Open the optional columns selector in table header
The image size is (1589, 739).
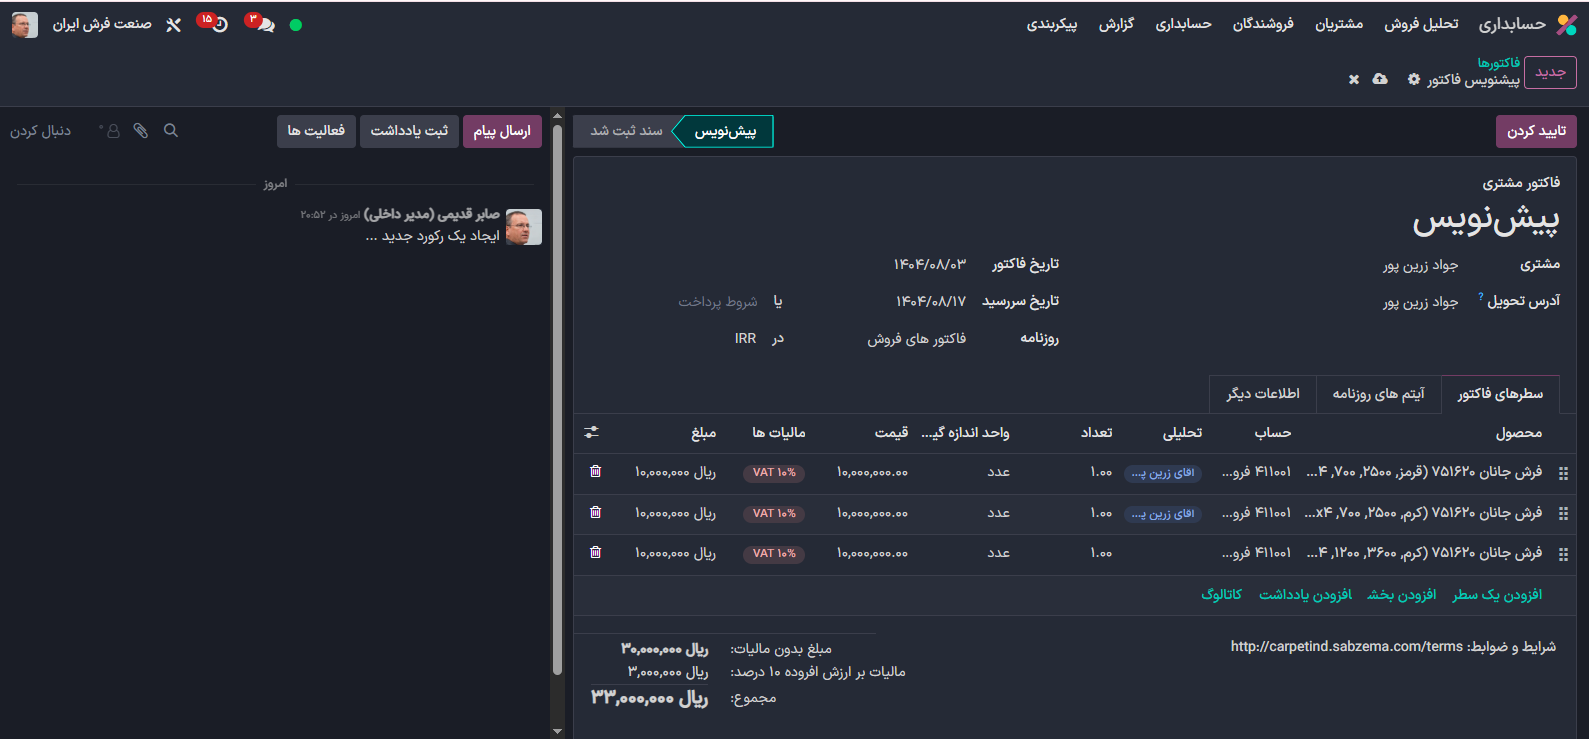click(x=592, y=432)
